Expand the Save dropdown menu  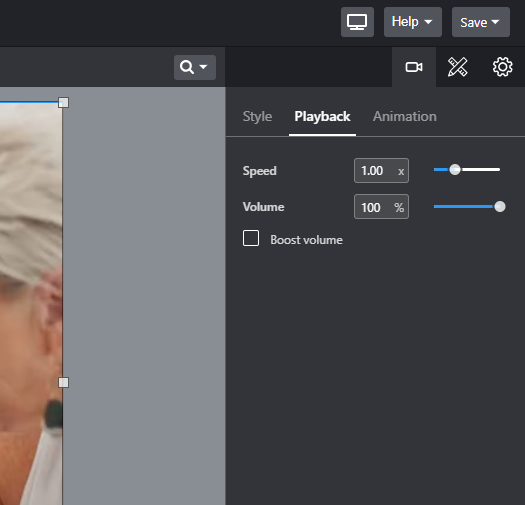(x=481, y=22)
